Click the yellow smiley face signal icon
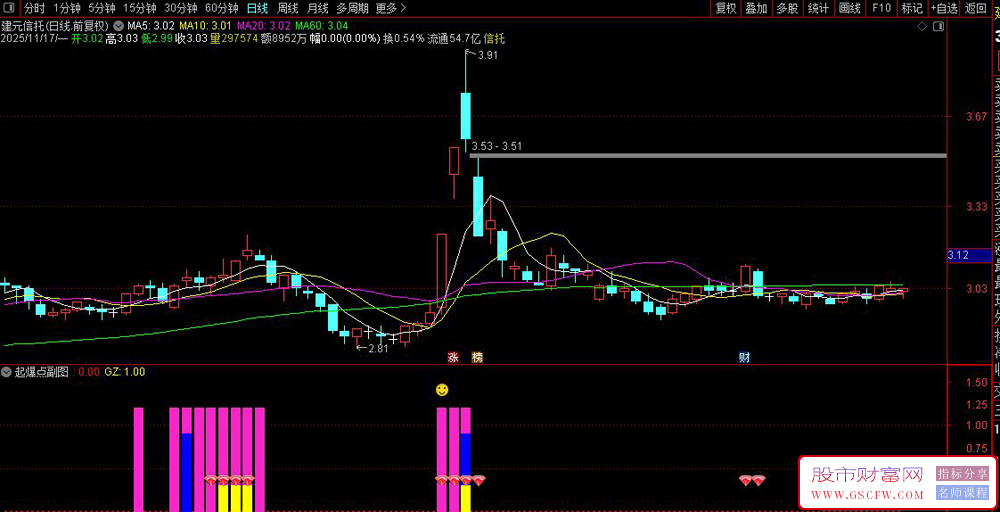 pyautogui.click(x=442, y=389)
